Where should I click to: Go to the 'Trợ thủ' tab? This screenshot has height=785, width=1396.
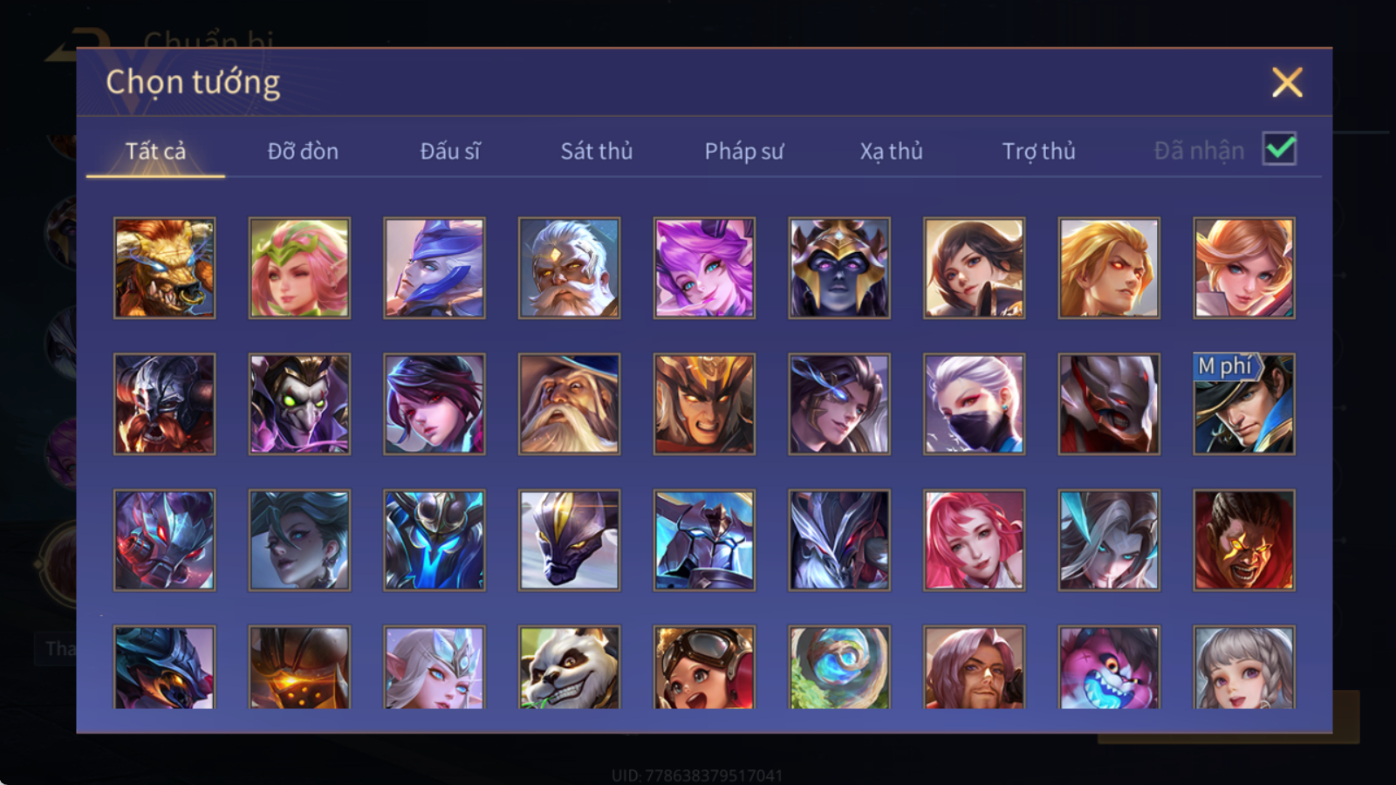(x=1039, y=151)
